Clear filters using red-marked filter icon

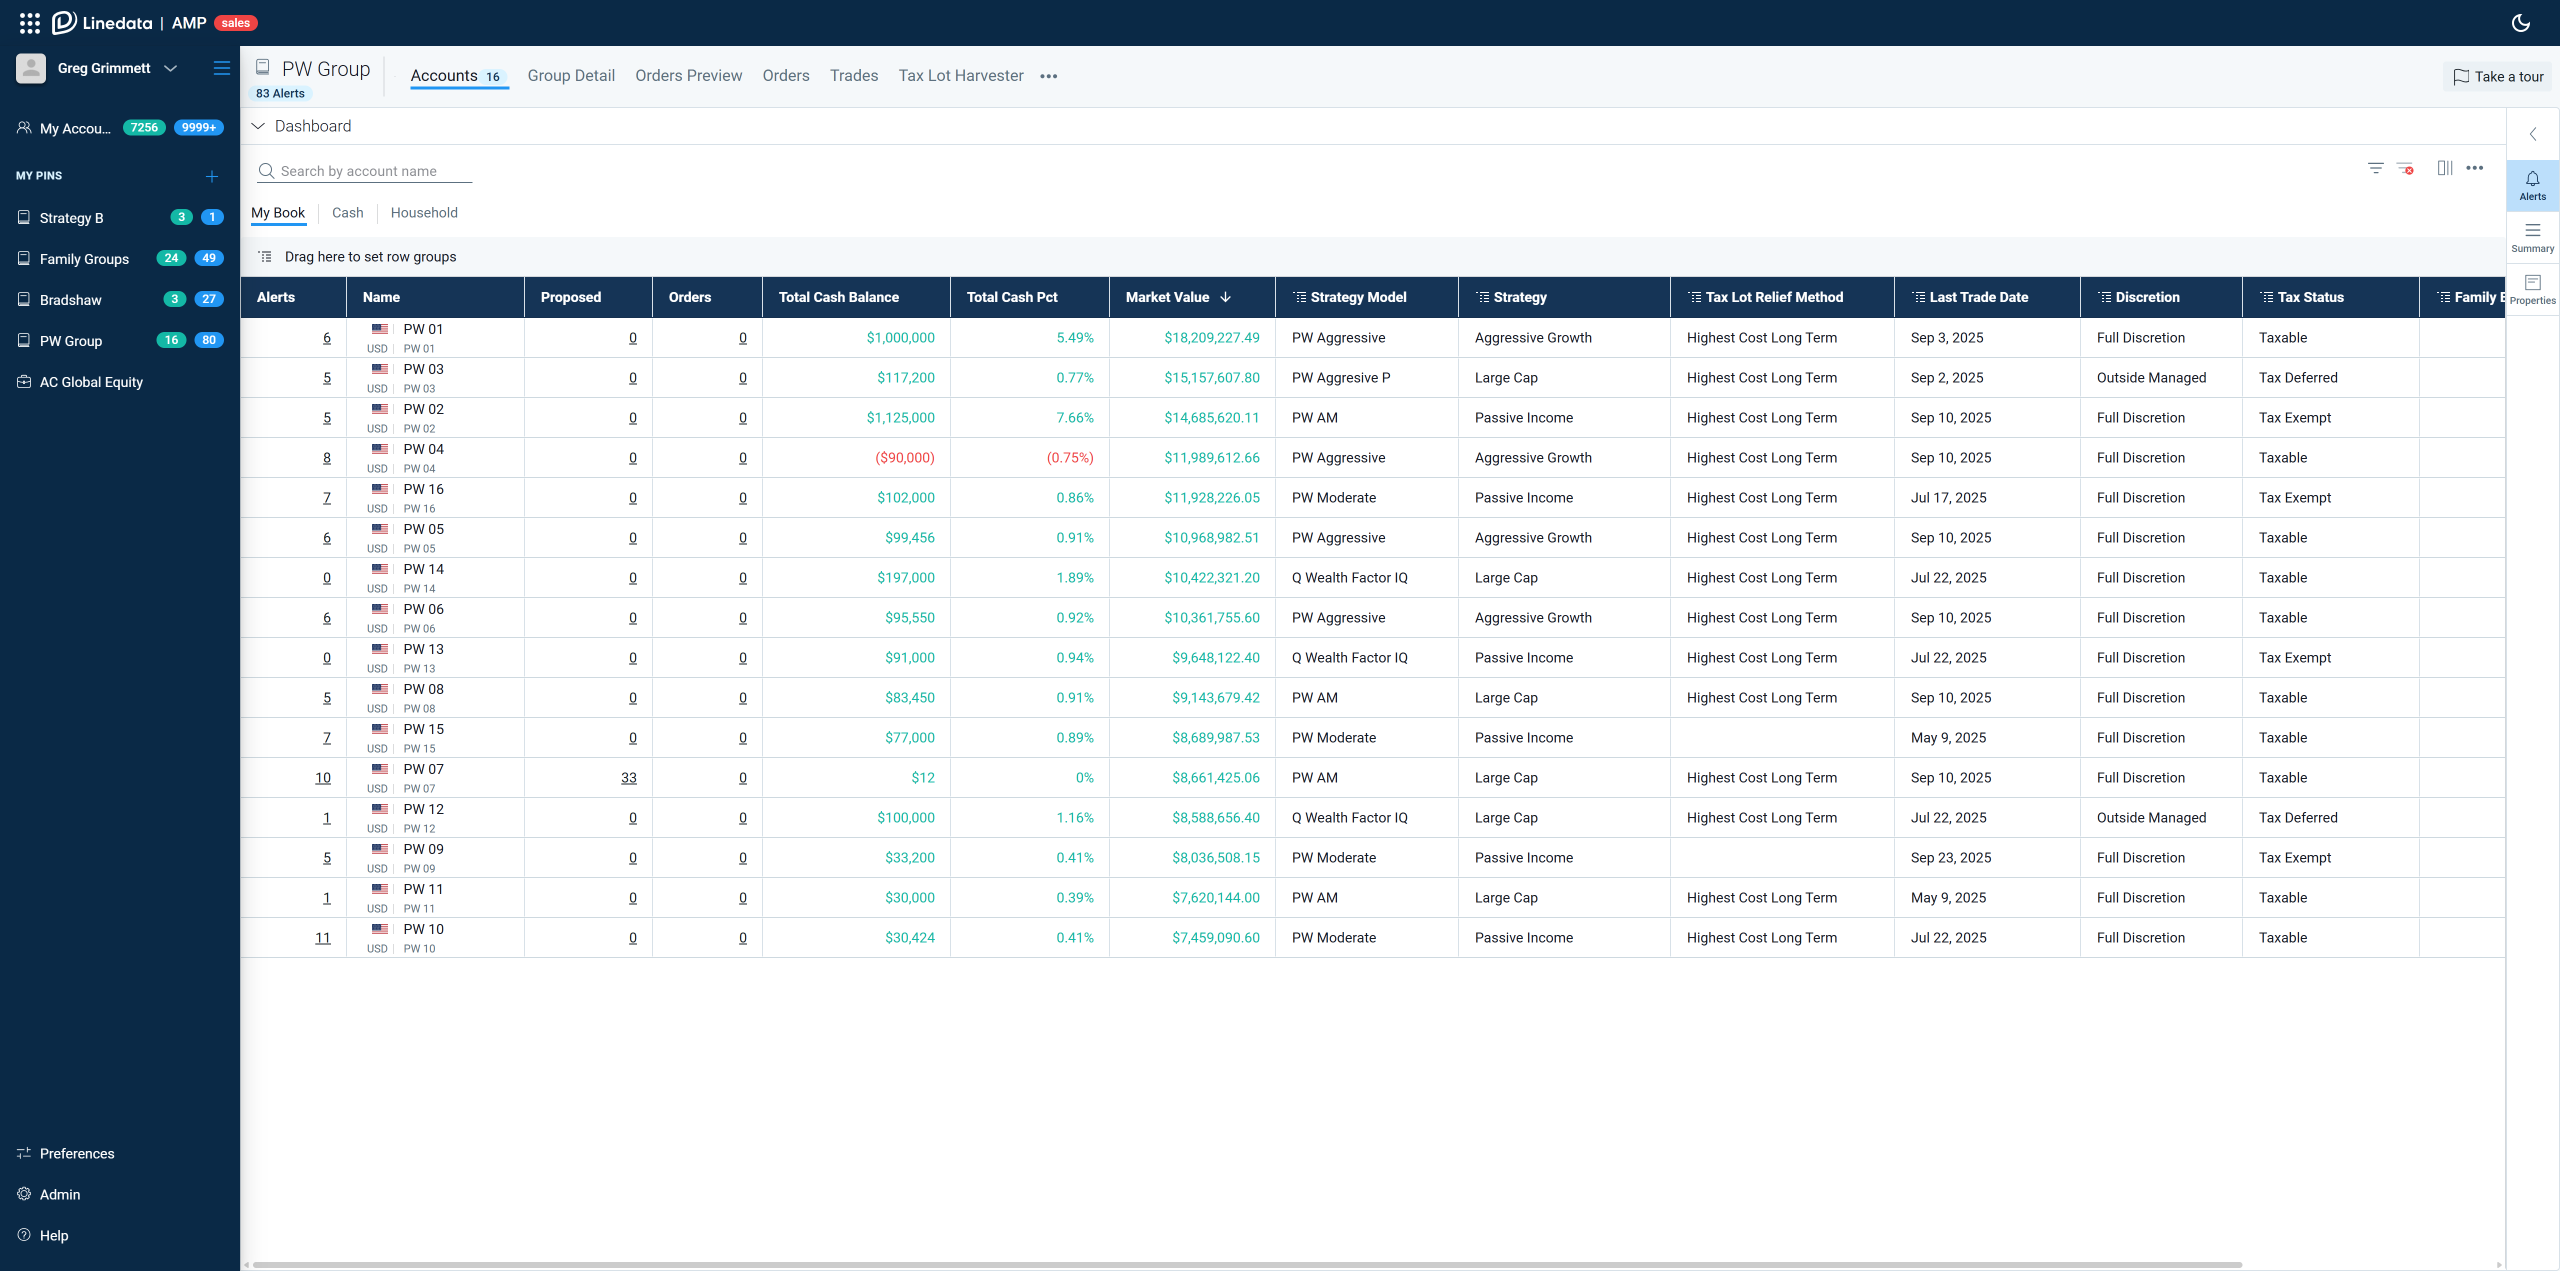coord(2405,168)
